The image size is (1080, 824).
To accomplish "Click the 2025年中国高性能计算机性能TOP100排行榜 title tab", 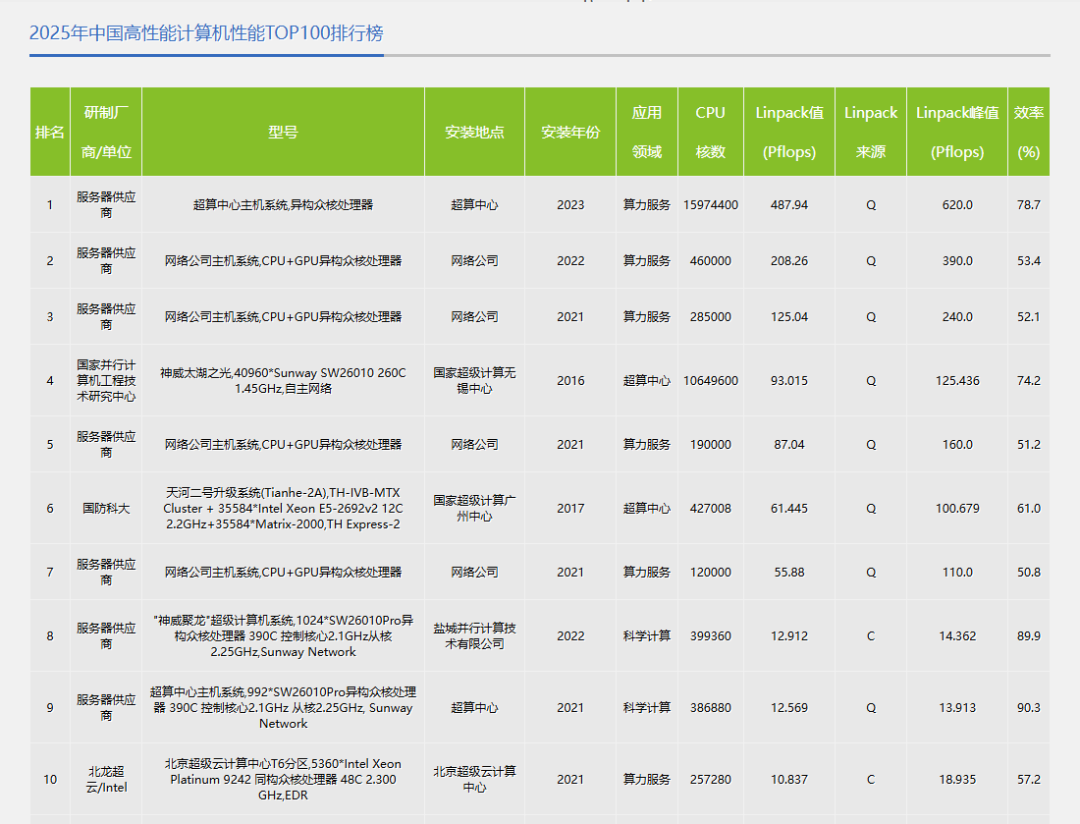I will pyautogui.click(x=206, y=33).
